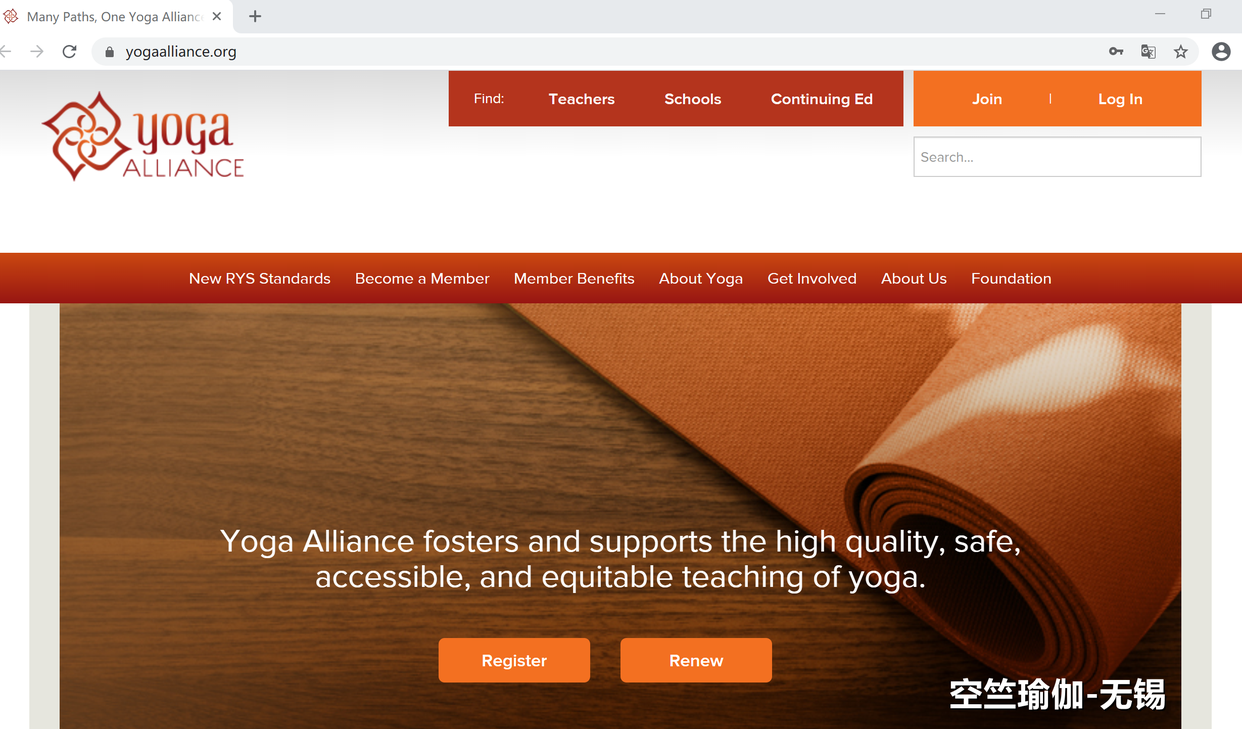Open the browser profile avatar

[1221, 52]
